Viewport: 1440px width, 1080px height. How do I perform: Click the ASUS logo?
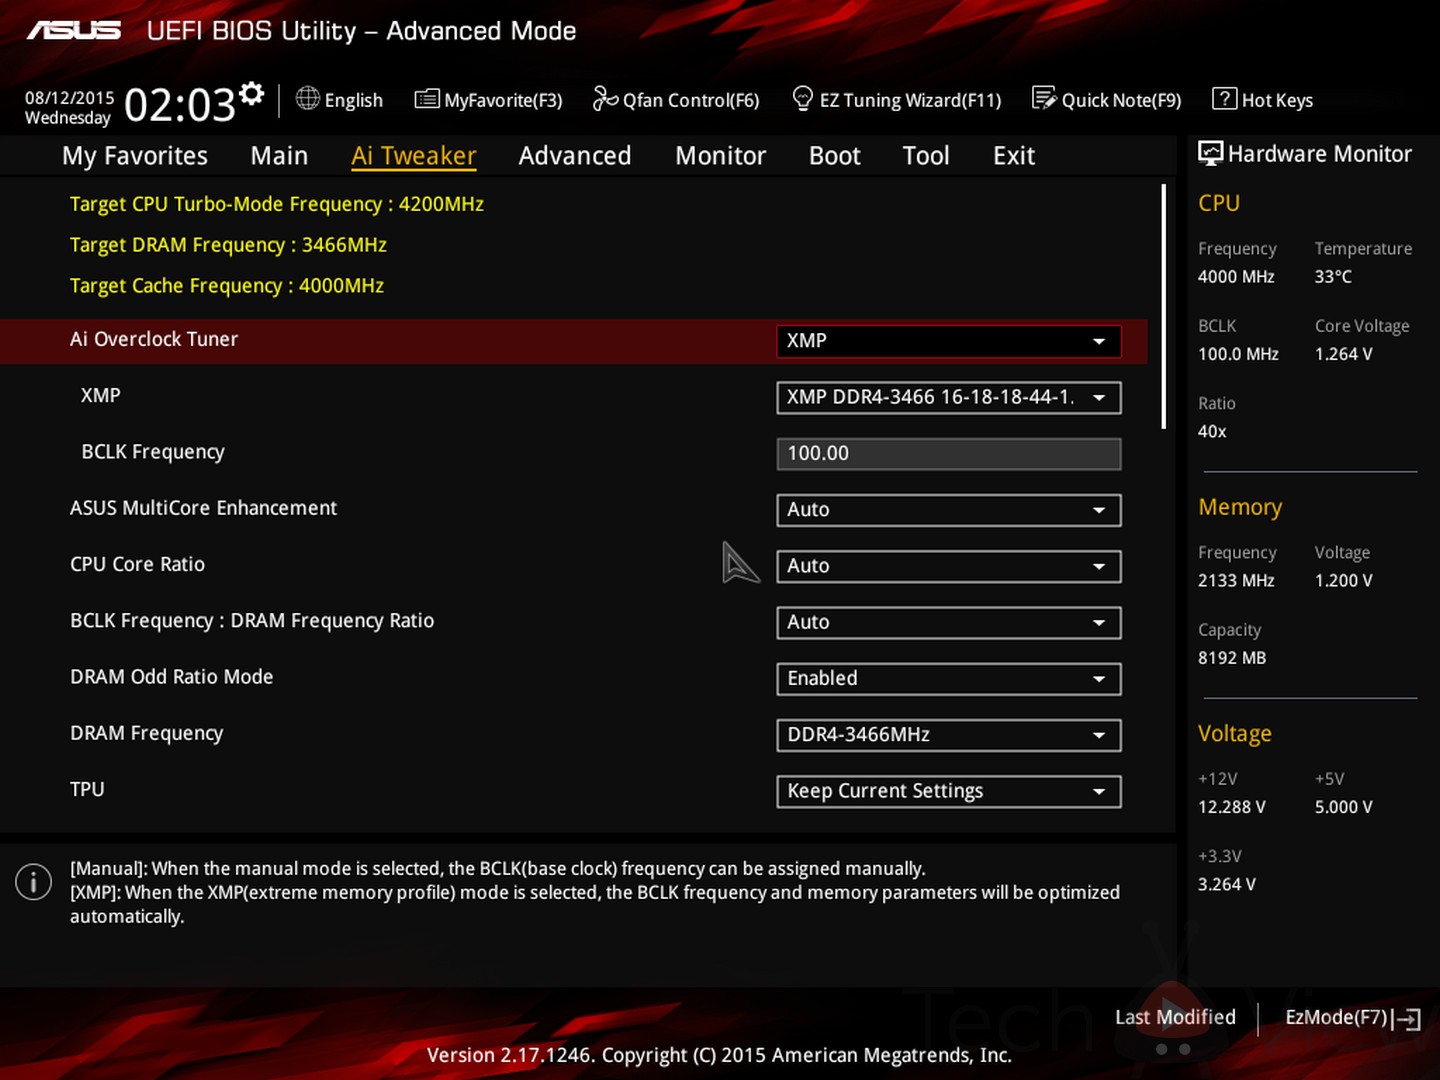point(74,31)
